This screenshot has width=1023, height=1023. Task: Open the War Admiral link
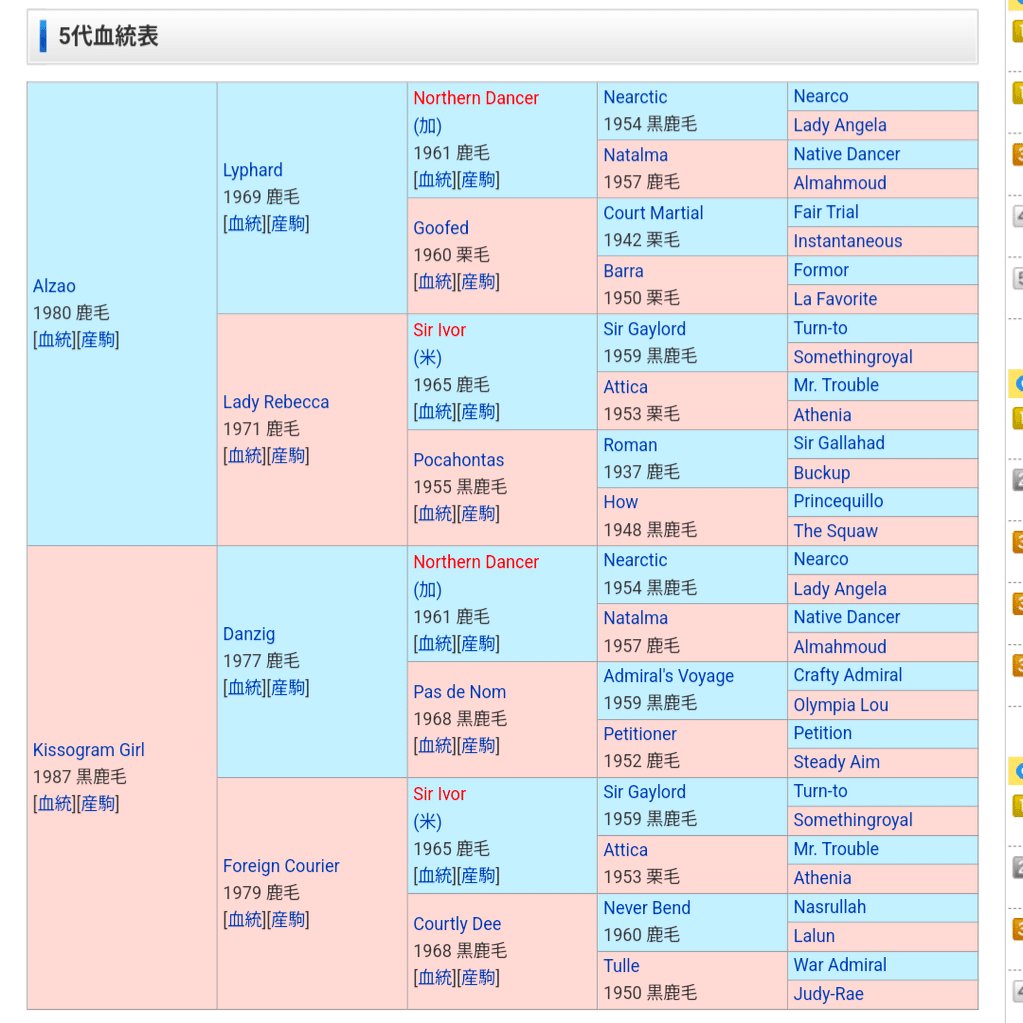coord(840,965)
